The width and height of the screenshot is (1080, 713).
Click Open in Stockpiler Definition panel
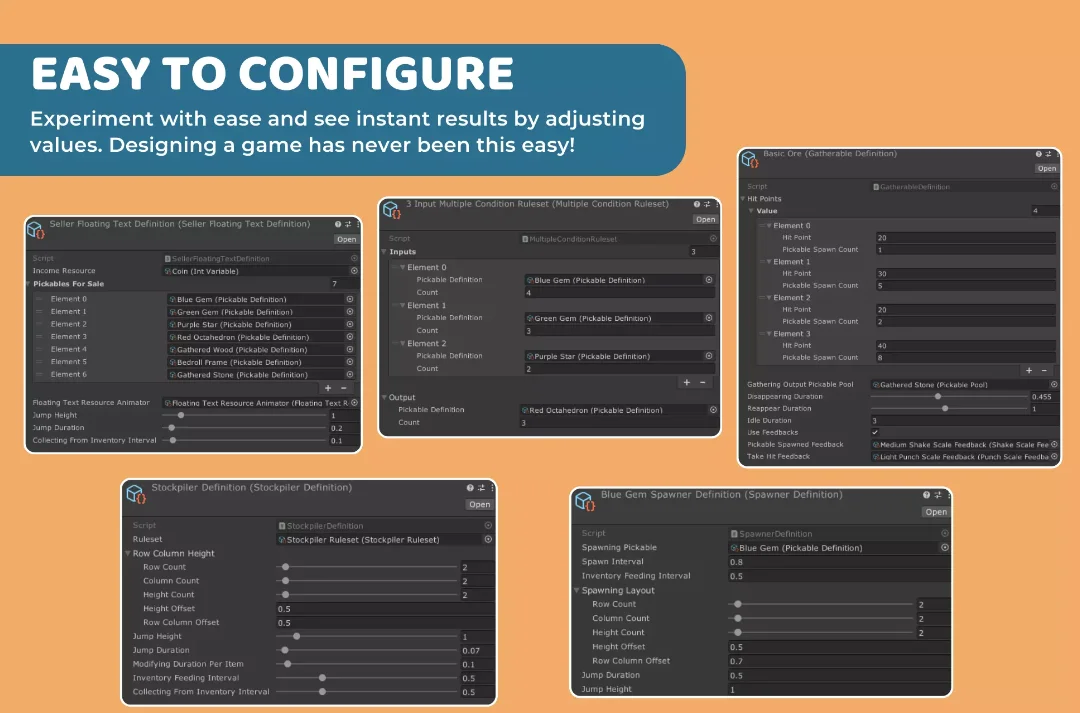479,504
